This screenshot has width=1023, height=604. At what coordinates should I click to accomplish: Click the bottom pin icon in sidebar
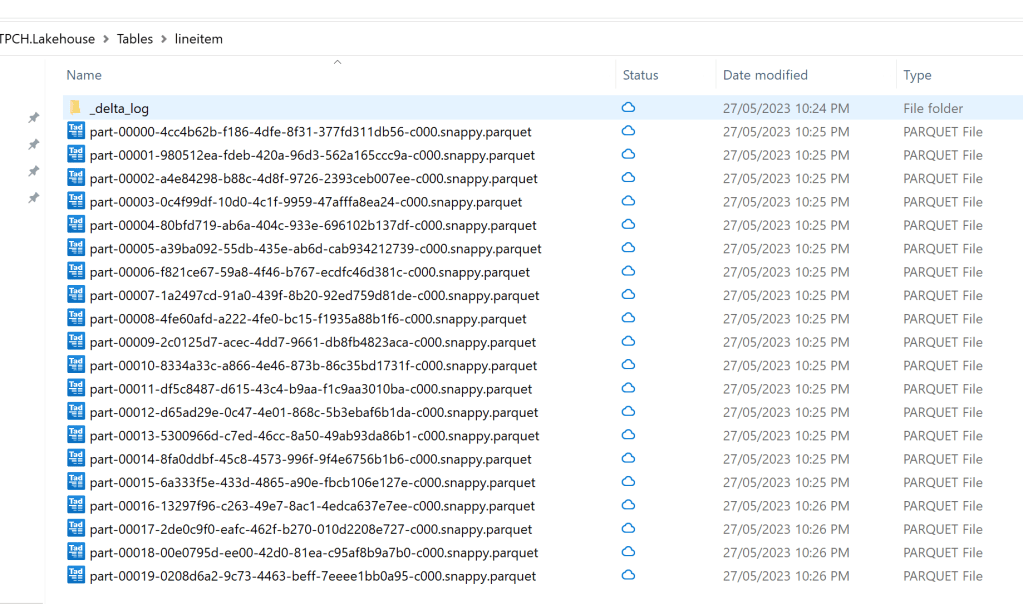point(33,198)
